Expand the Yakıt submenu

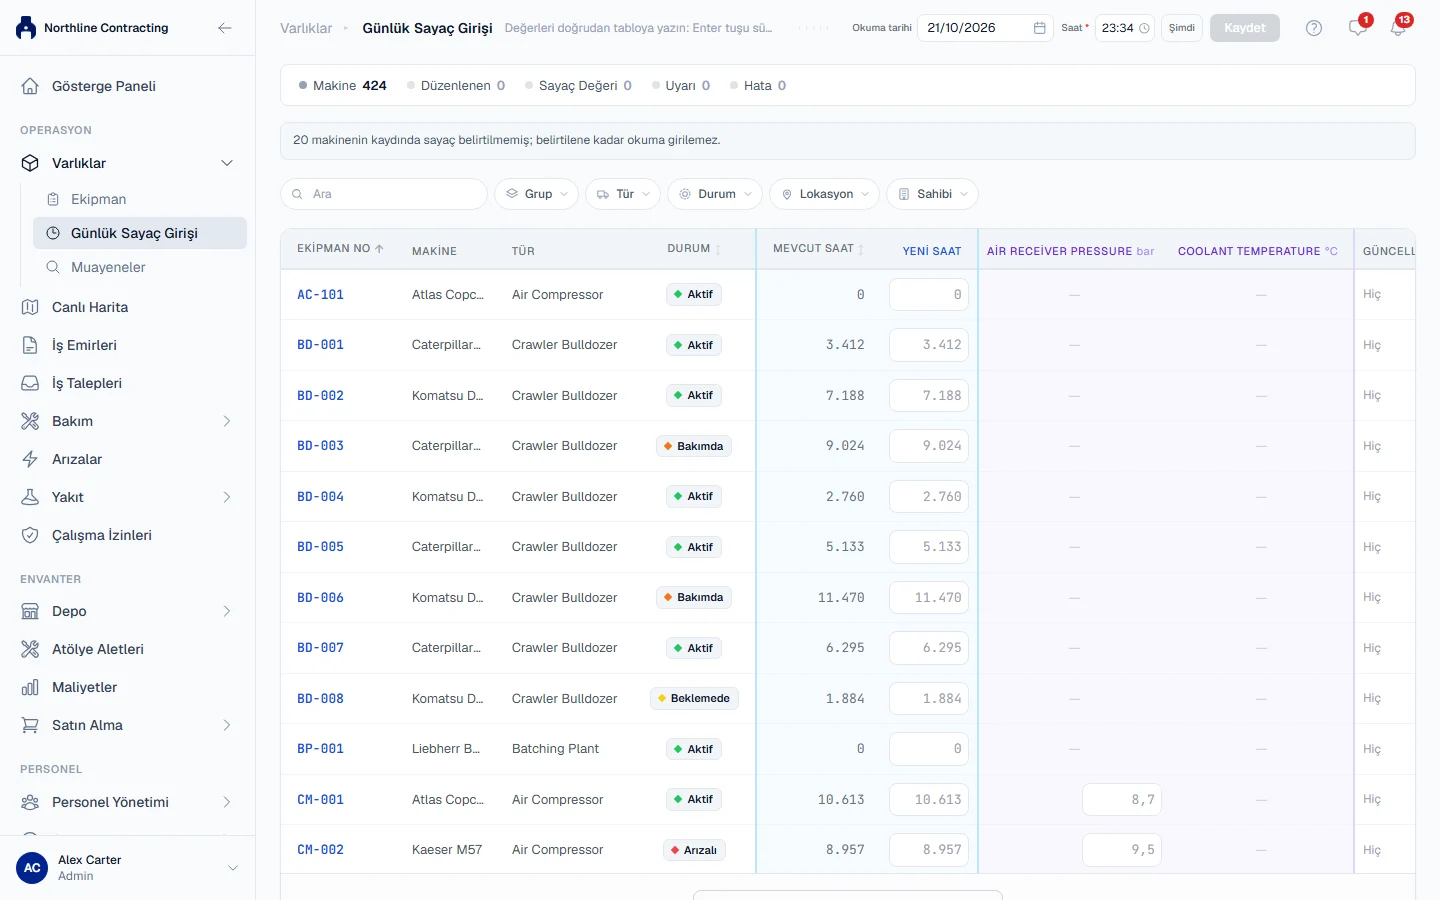pyautogui.click(x=227, y=497)
